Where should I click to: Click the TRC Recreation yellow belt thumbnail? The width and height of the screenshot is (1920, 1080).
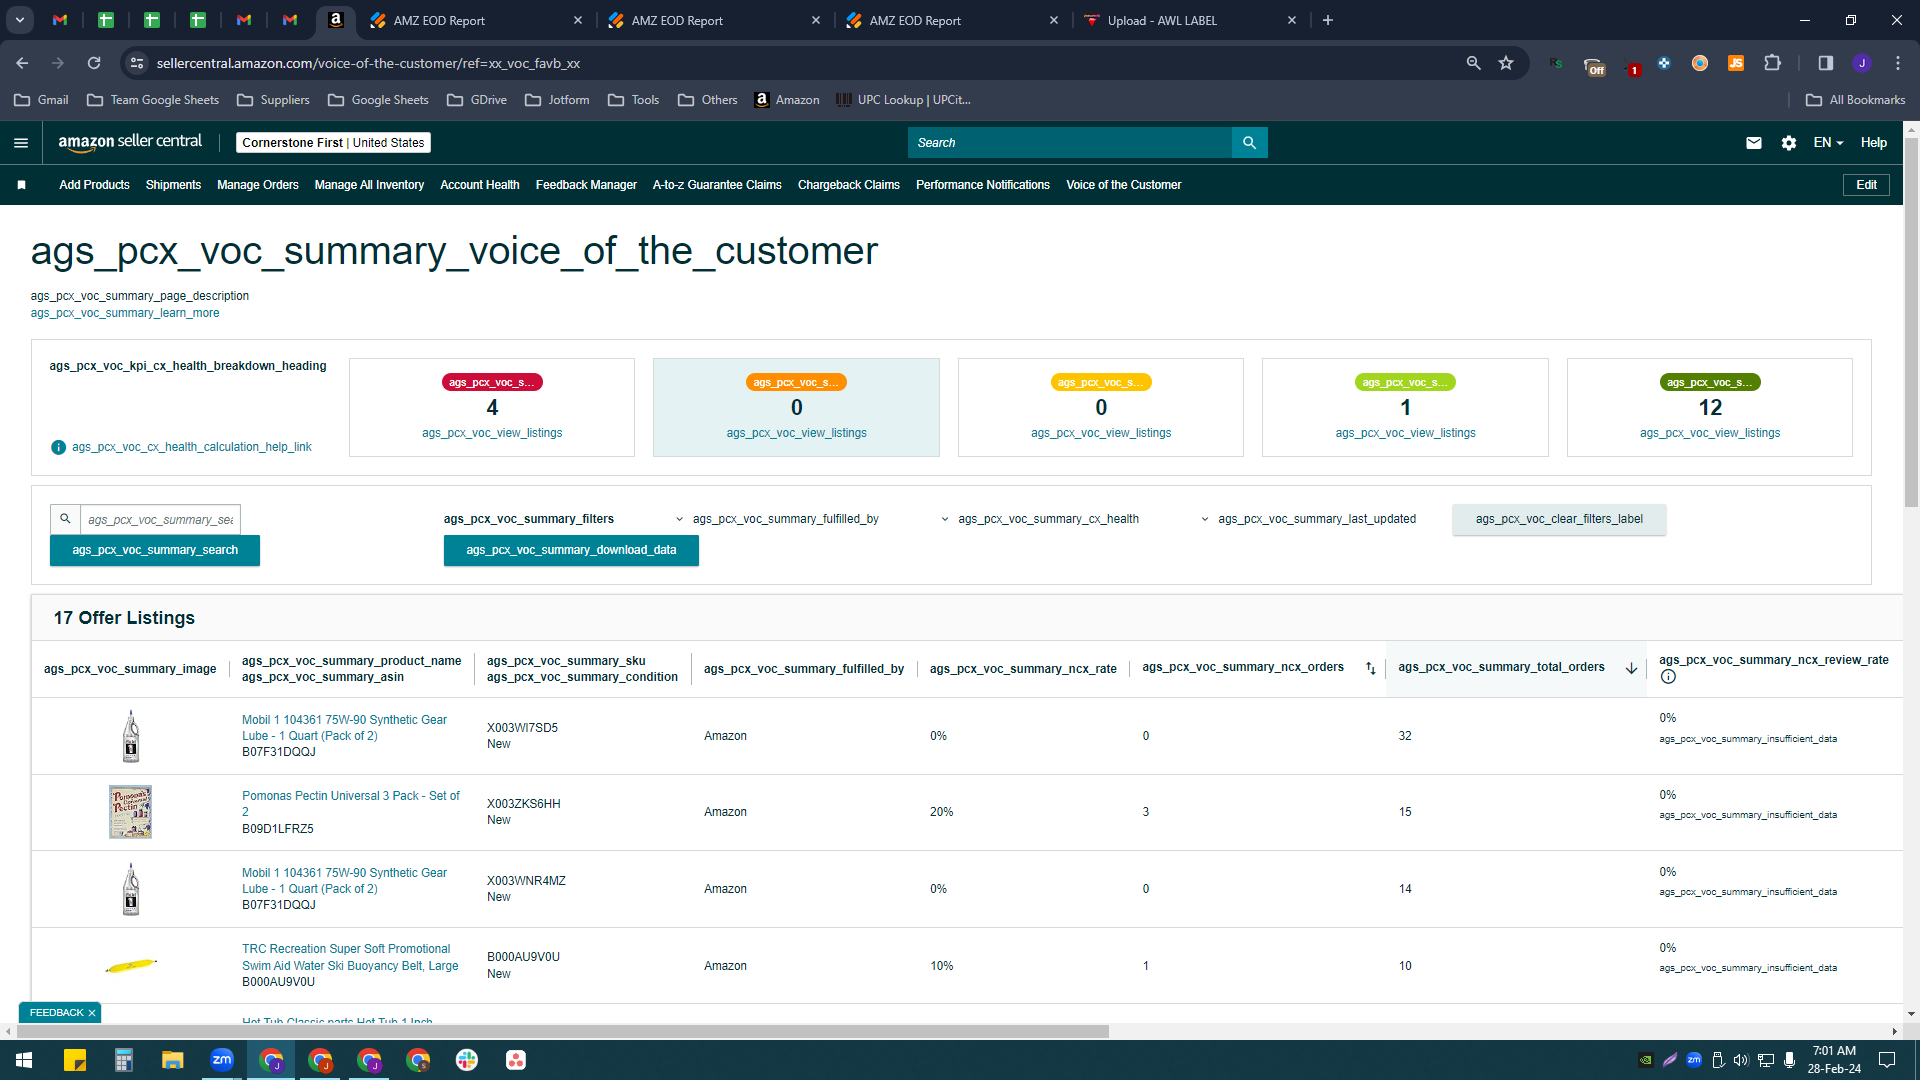point(131,965)
